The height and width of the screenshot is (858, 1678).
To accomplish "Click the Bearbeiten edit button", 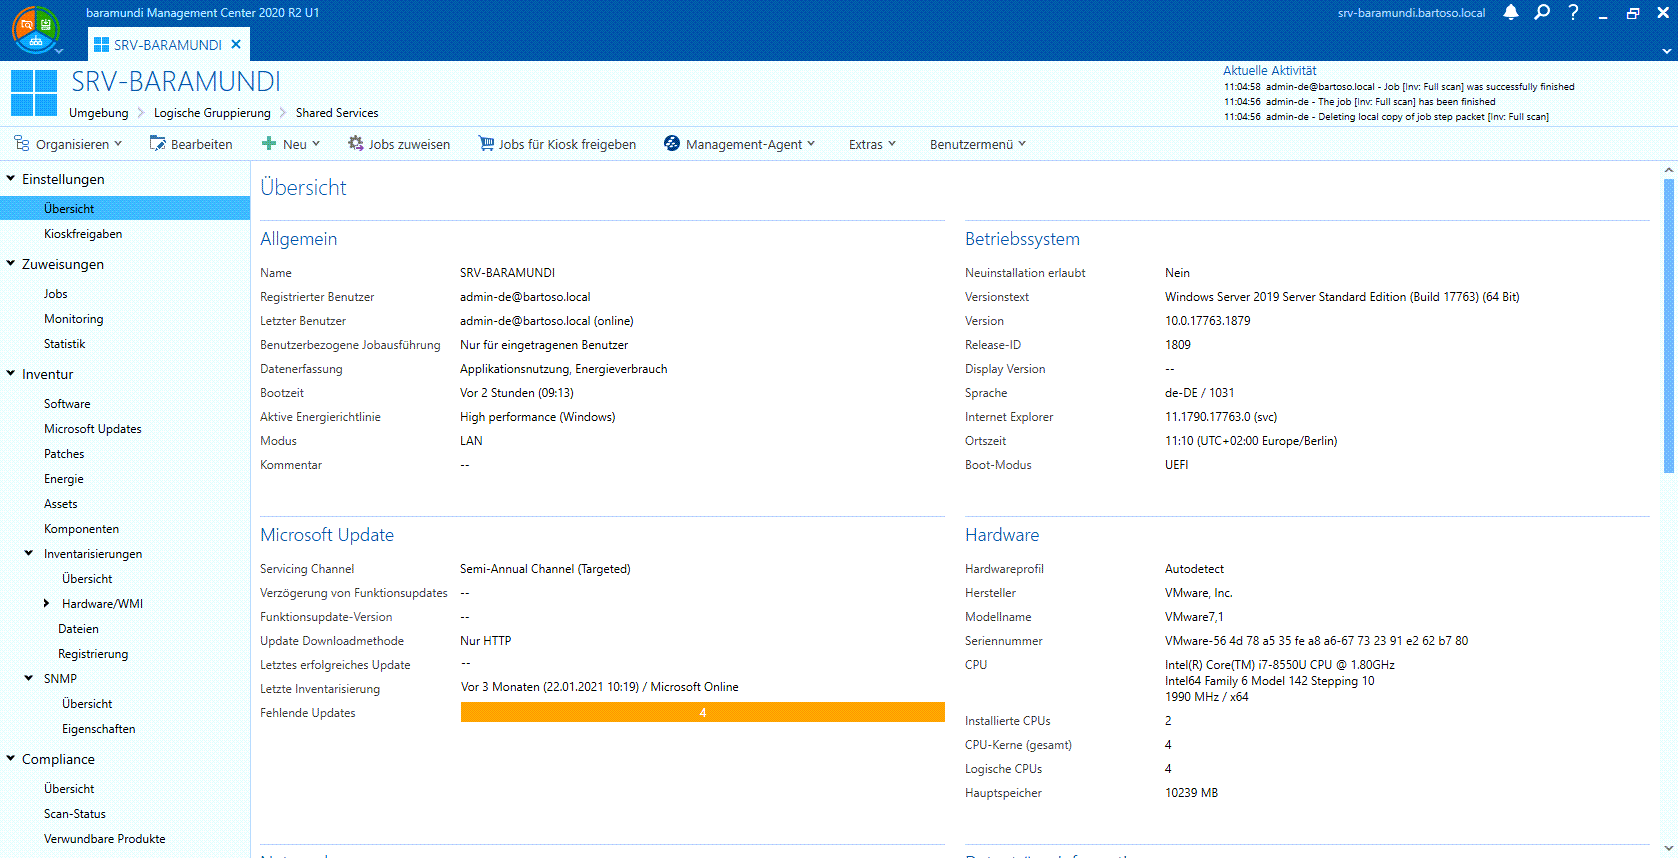I will coord(191,144).
